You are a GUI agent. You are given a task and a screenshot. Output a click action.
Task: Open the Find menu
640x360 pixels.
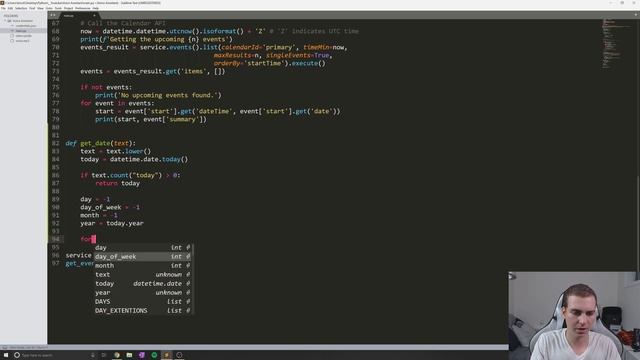tap(32, 8)
